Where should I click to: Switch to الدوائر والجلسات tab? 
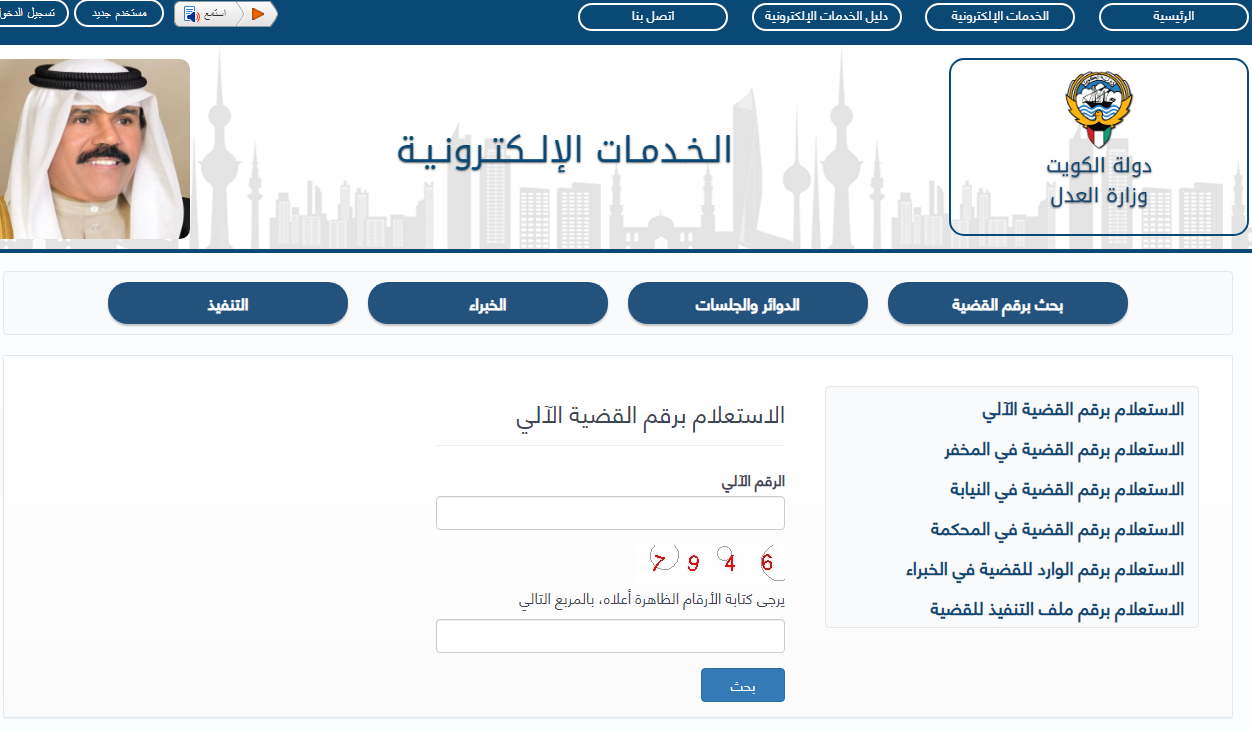[x=747, y=304]
